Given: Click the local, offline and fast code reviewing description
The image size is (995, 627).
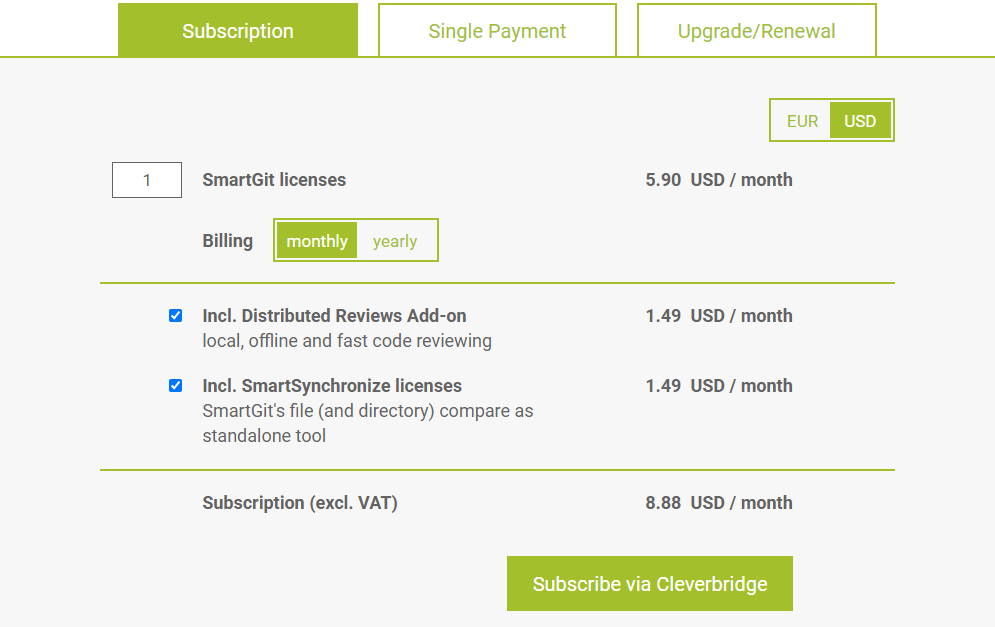Looking at the screenshot, I should [x=347, y=341].
